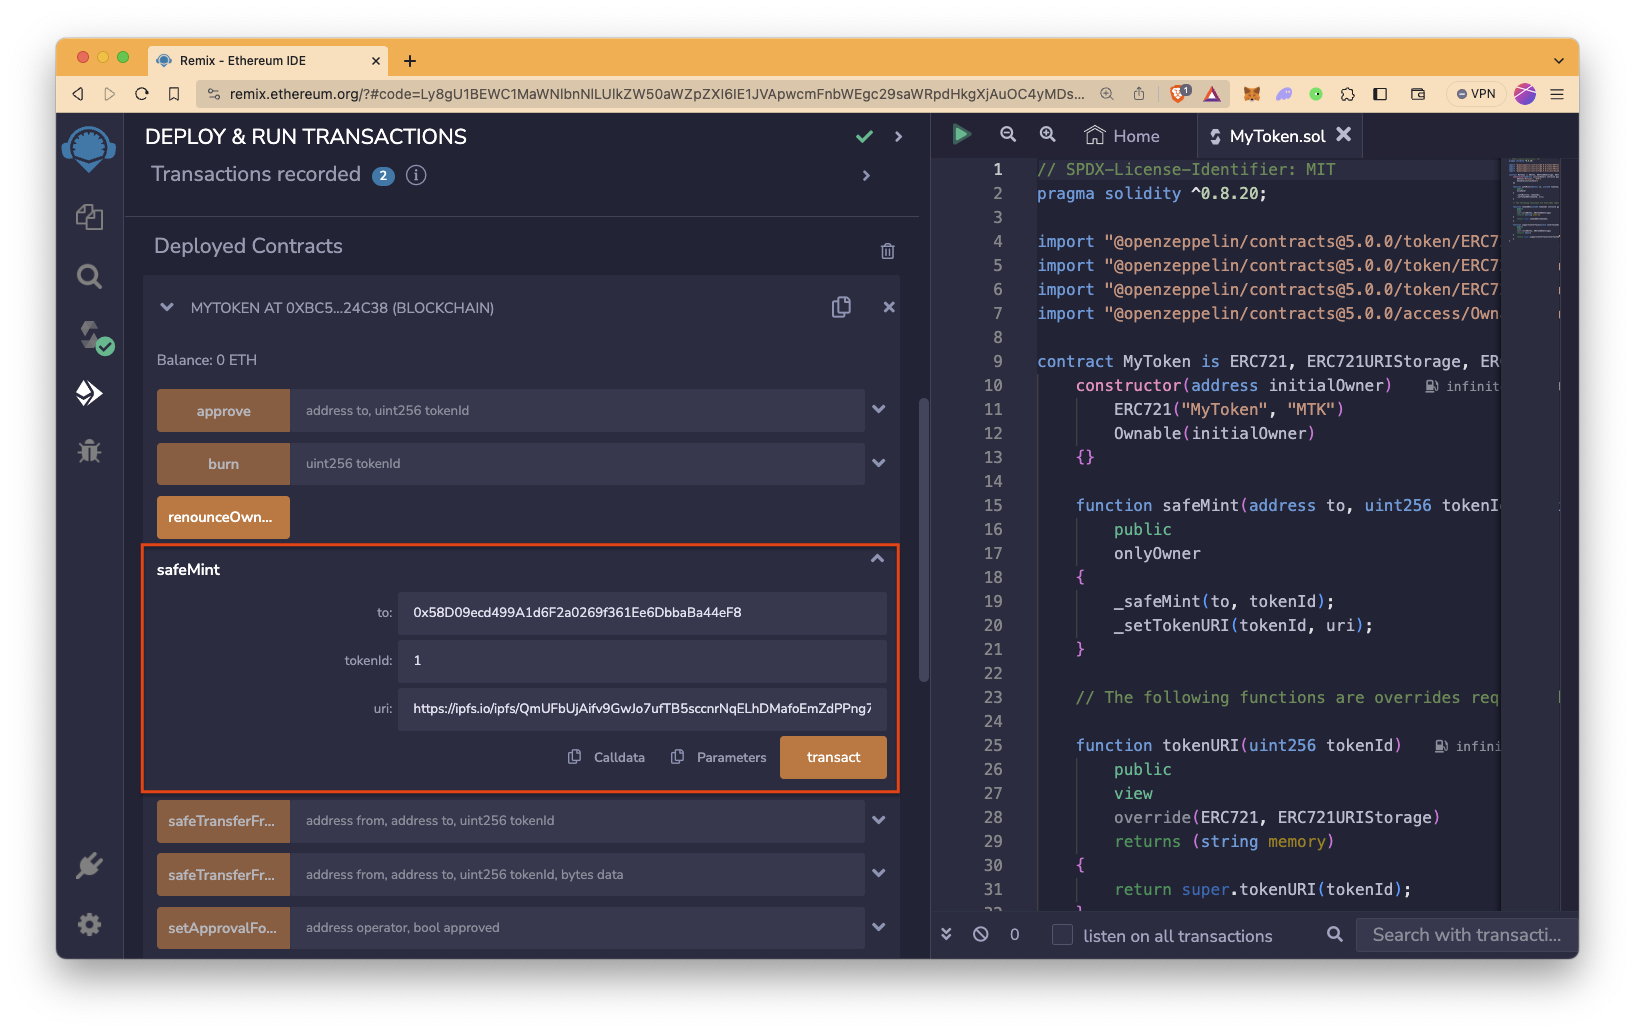Collapse the MYTOKEN deployed contract
The image size is (1635, 1033).
click(167, 307)
